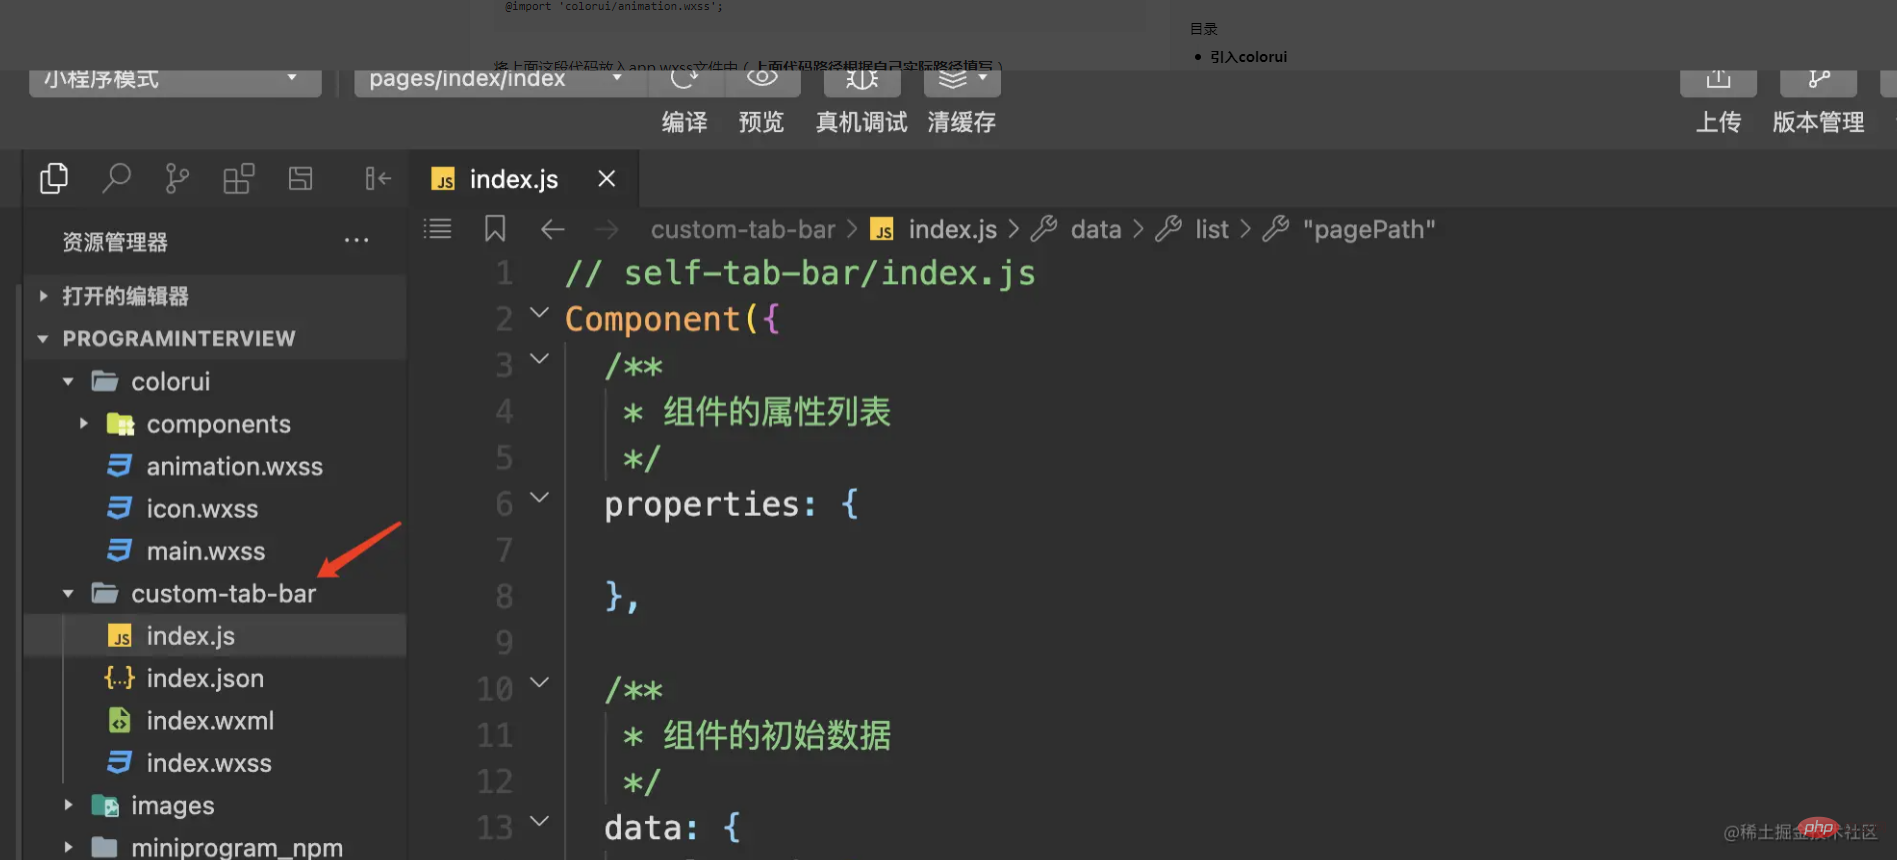Click the "pagePath" breadcrumb segment
This screenshot has height=860, width=1897.
1369,230
